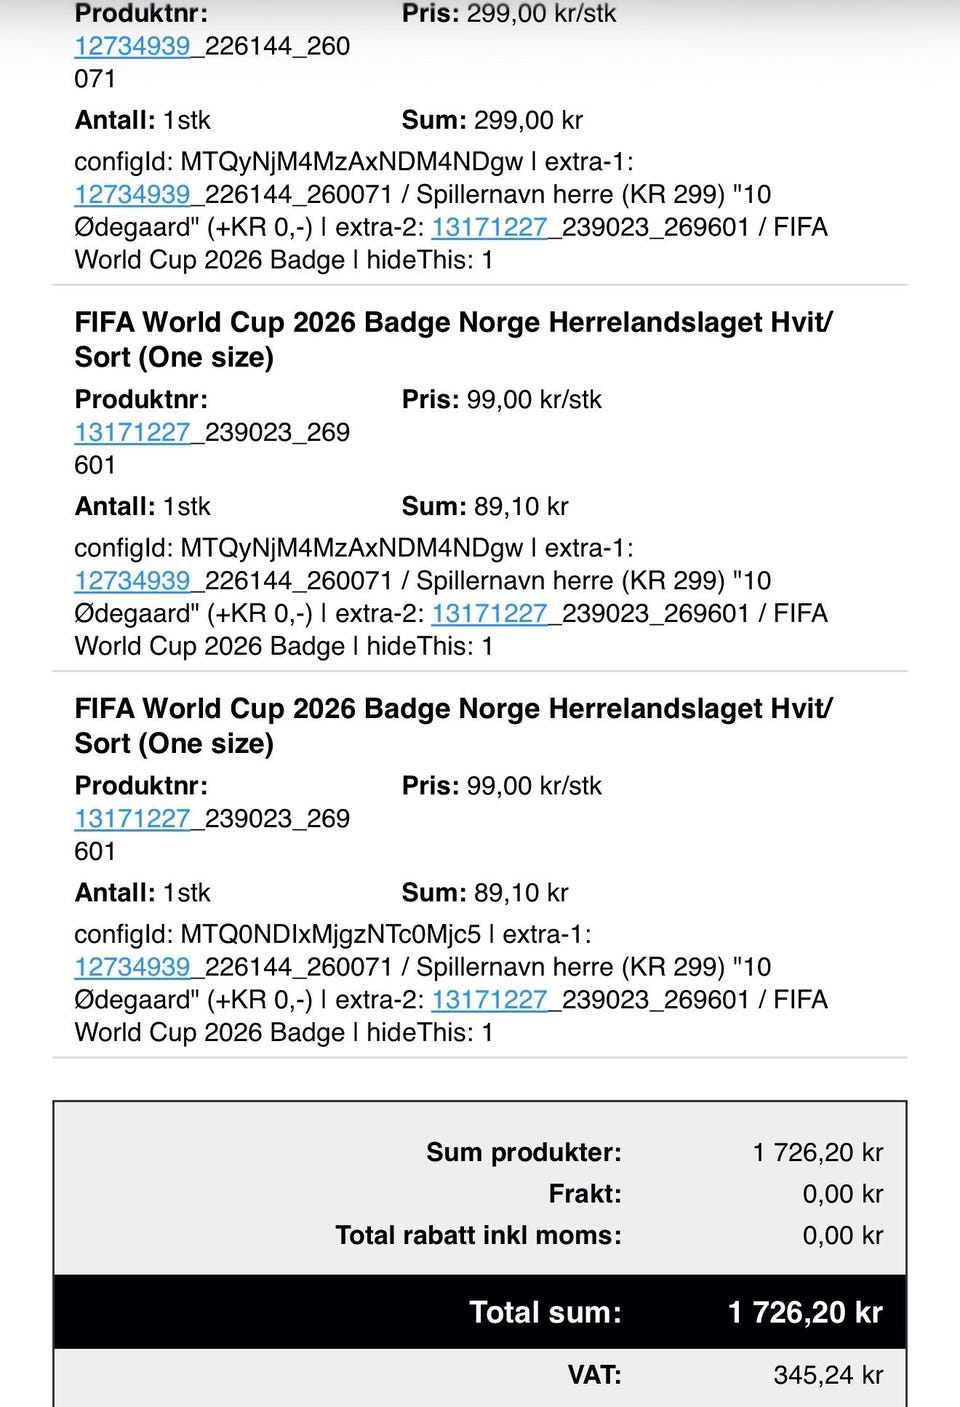Click the Pris 299,00 kr/stk text

[x=509, y=14]
